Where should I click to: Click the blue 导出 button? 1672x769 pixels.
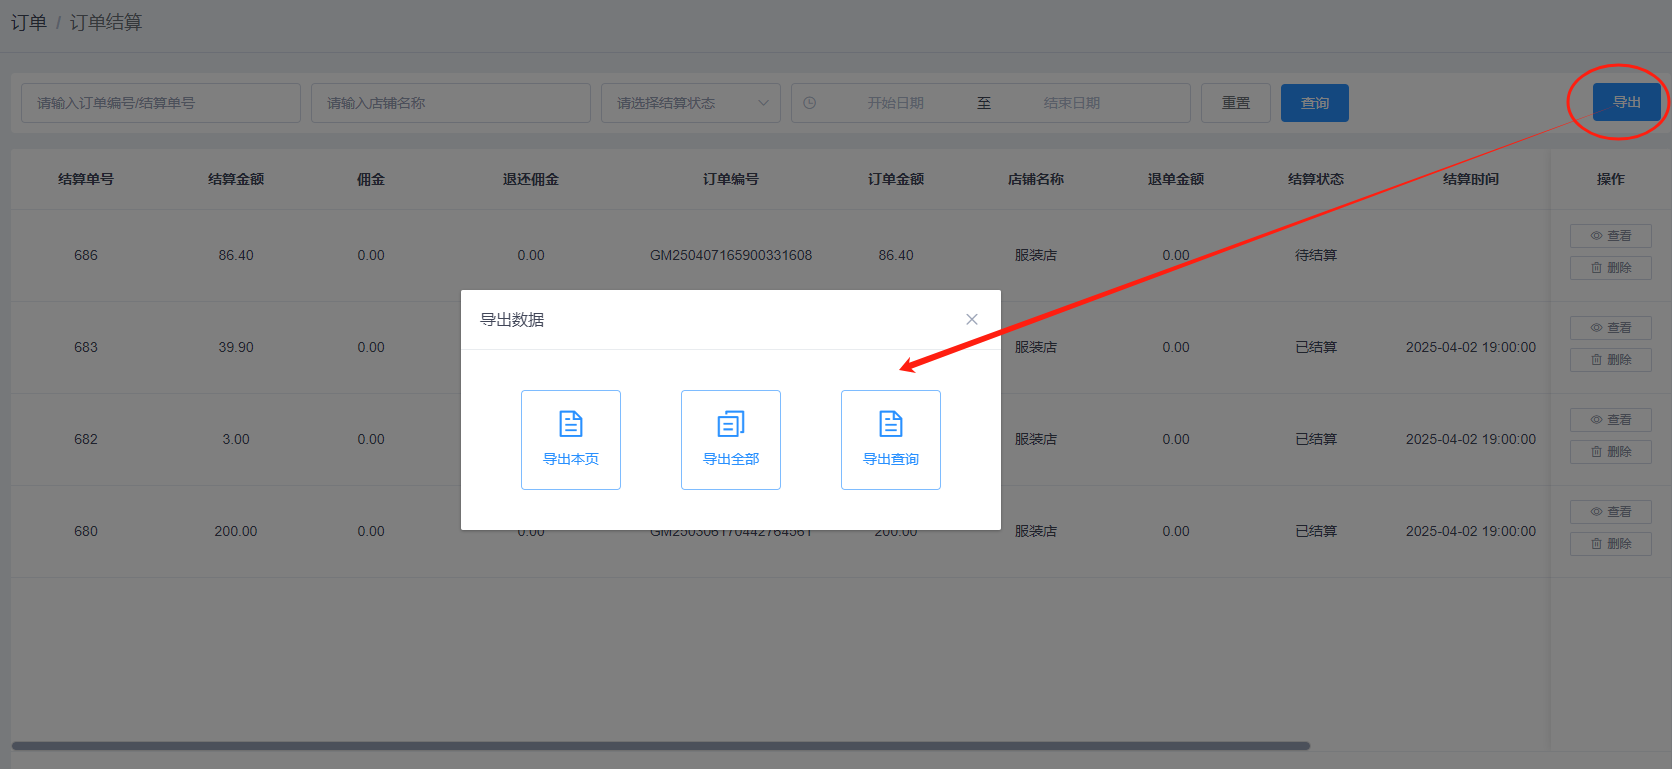[1626, 102]
